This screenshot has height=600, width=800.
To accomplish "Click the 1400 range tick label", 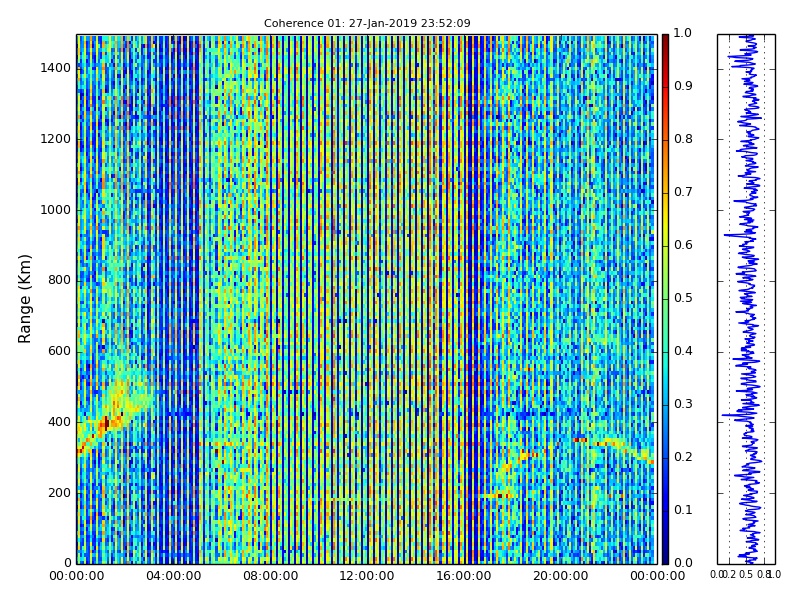I will (56, 68).
